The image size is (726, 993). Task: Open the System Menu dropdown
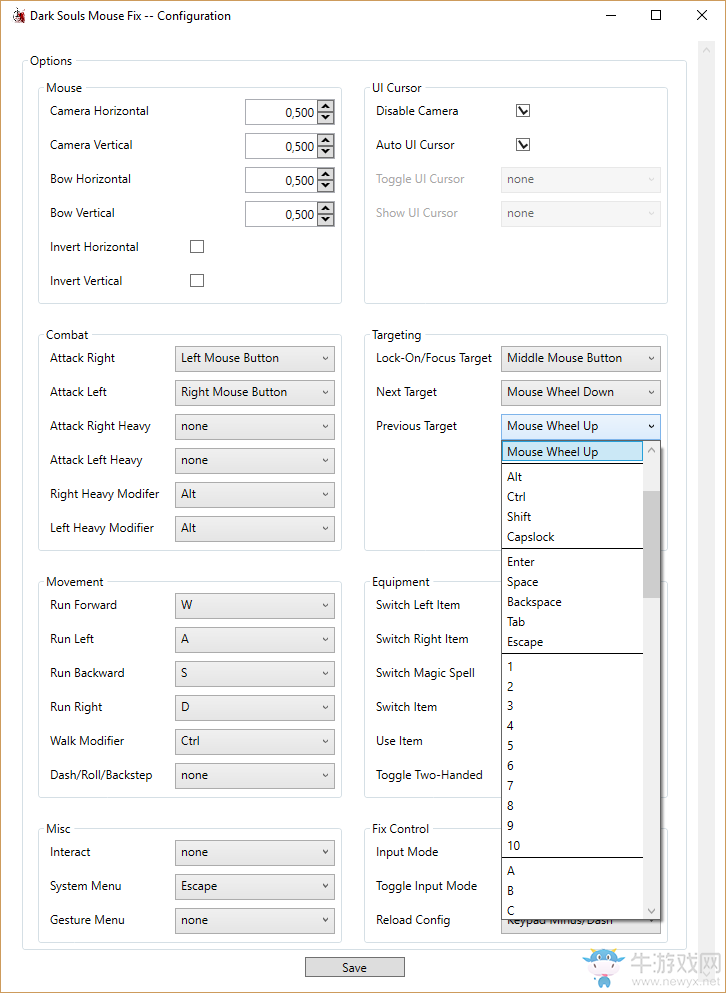[255, 887]
